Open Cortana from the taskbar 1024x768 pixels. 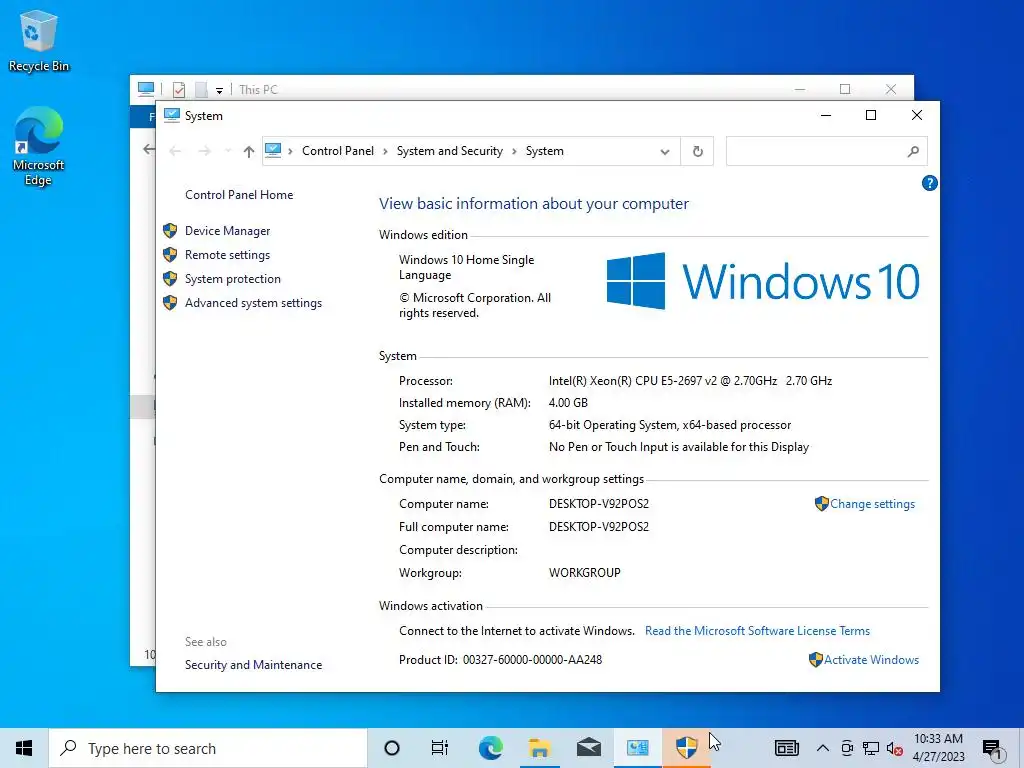[x=392, y=748]
